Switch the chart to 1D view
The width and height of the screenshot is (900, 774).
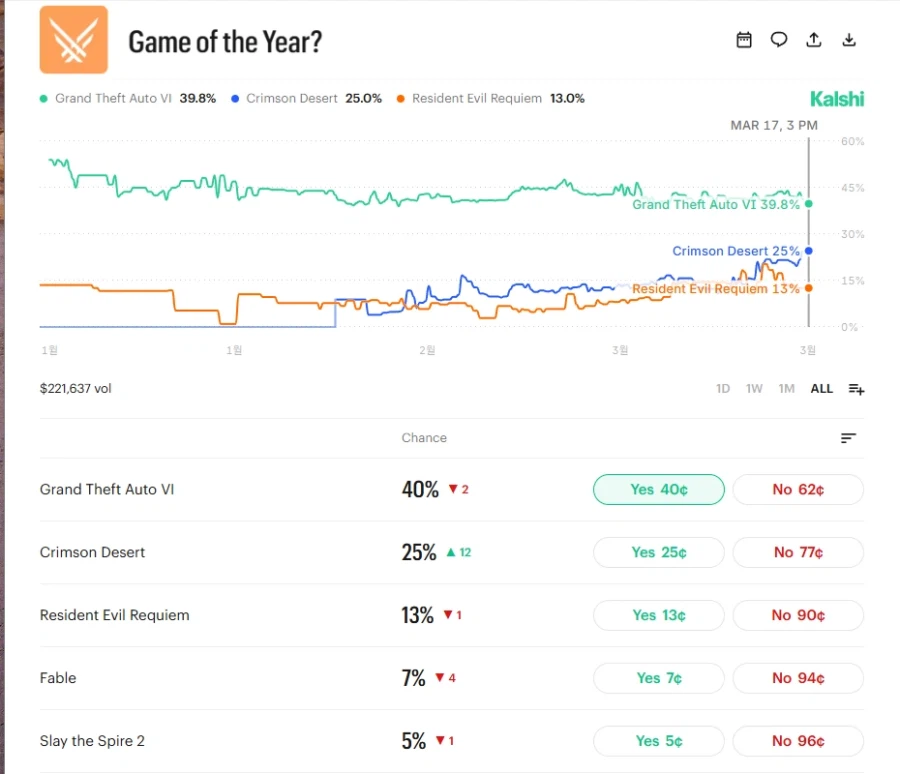pos(722,389)
